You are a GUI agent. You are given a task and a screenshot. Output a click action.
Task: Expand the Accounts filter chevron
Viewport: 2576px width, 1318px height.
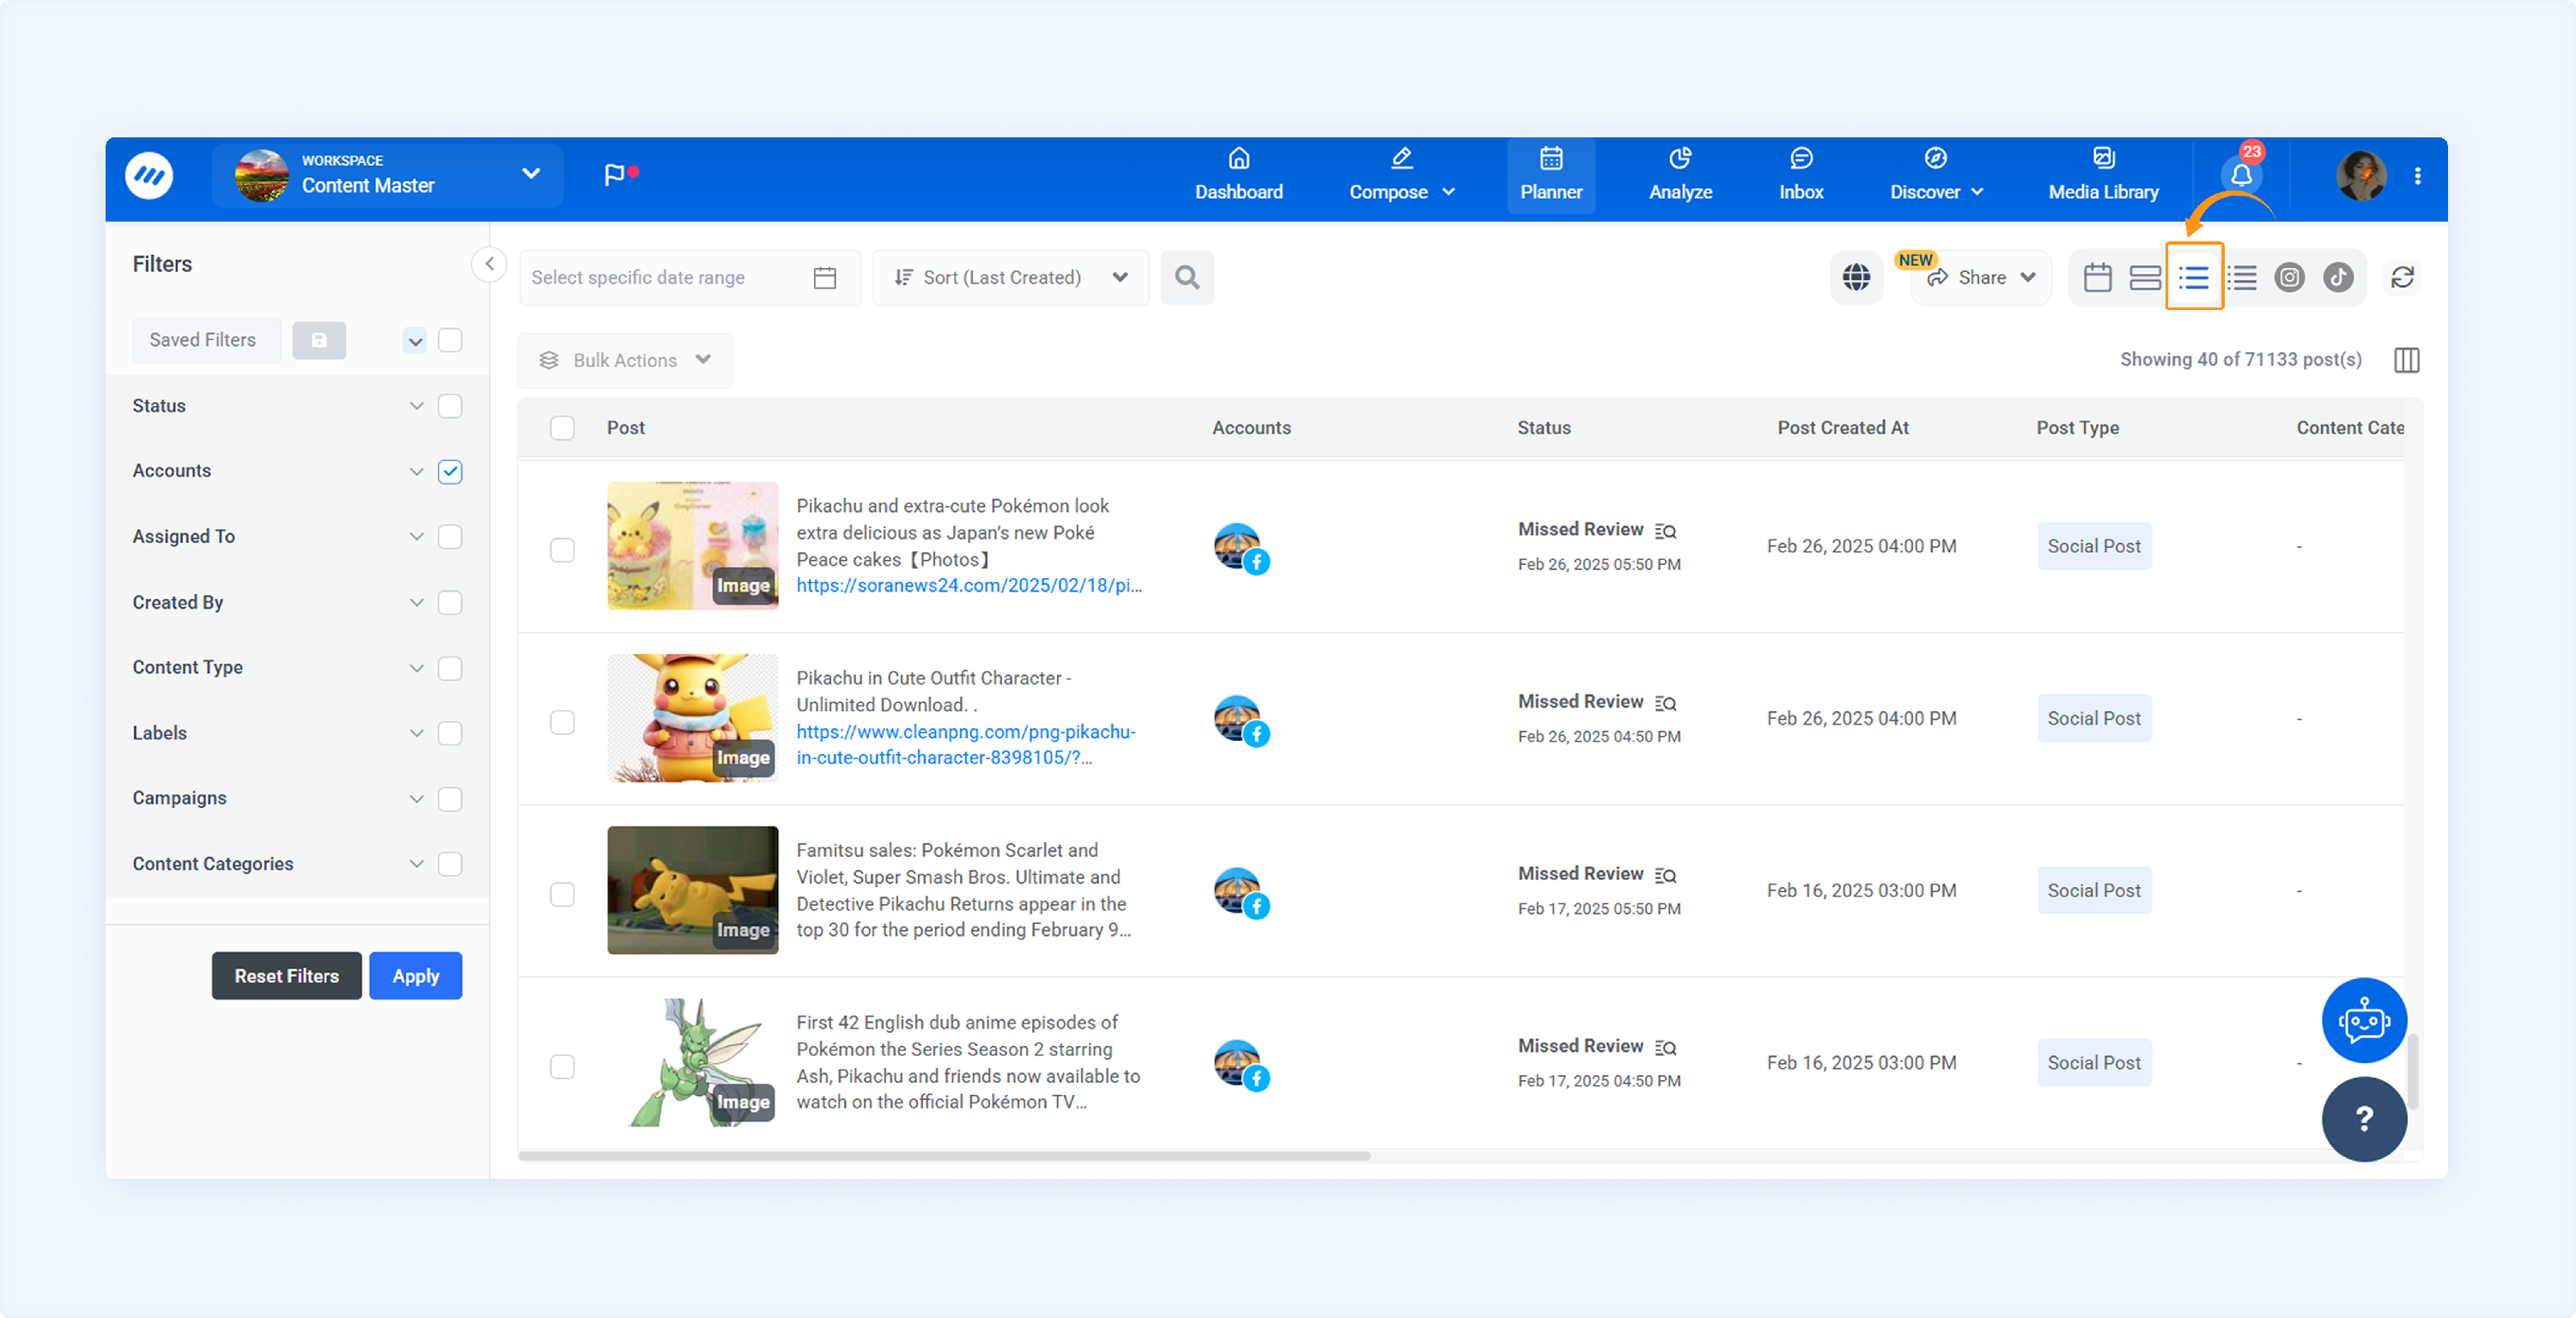tap(416, 471)
